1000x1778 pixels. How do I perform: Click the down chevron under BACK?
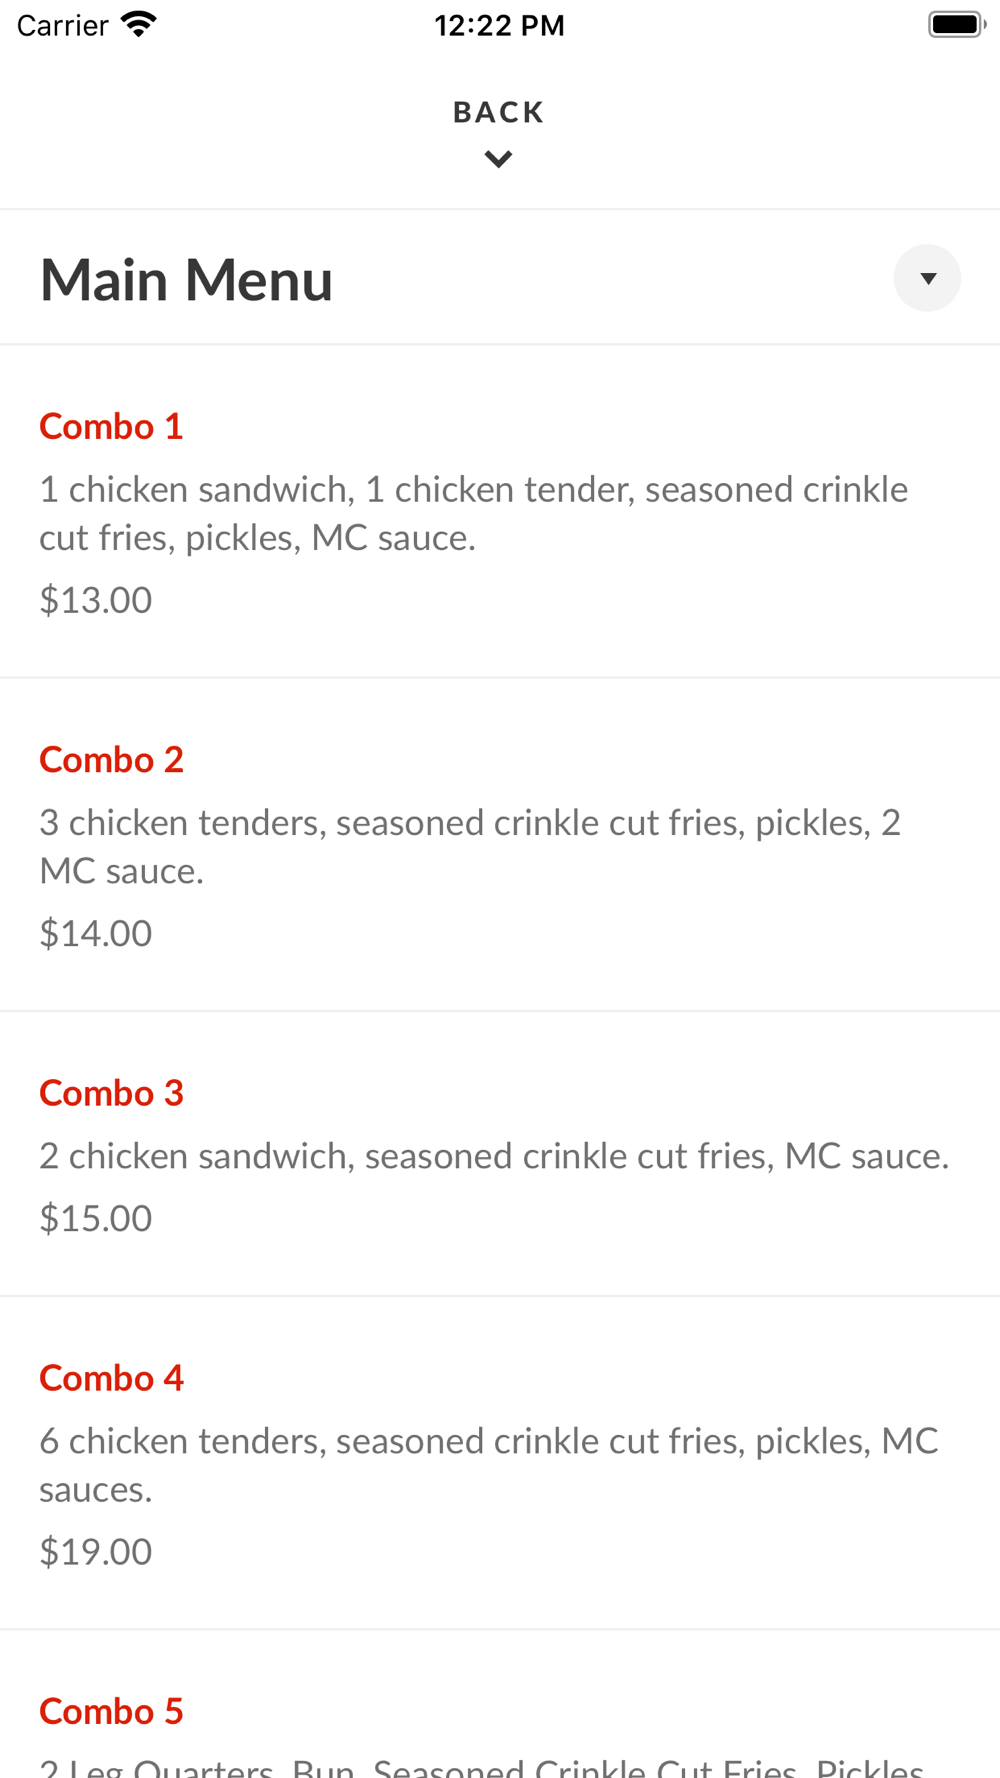coord(498,159)
